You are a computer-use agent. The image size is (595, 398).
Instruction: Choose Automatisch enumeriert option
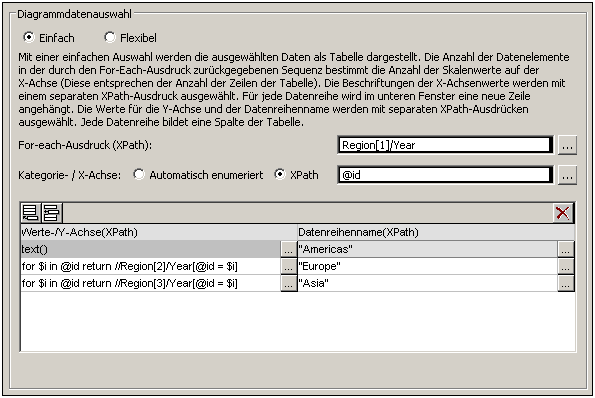pos(139,175)
